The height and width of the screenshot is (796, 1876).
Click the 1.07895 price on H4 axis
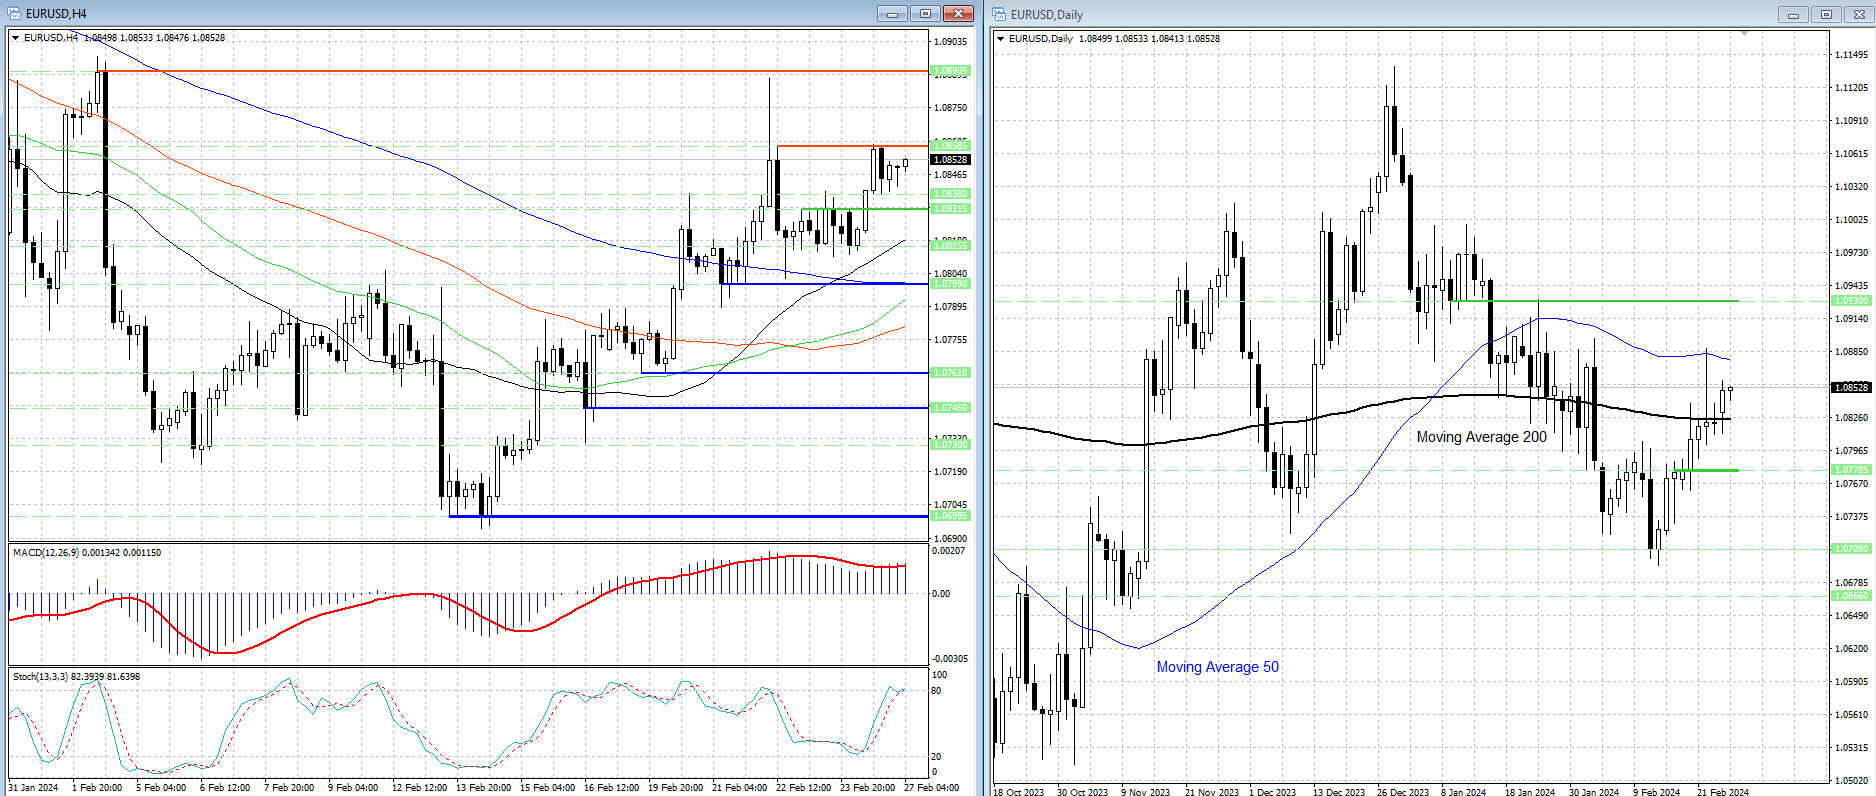[950, 307]
